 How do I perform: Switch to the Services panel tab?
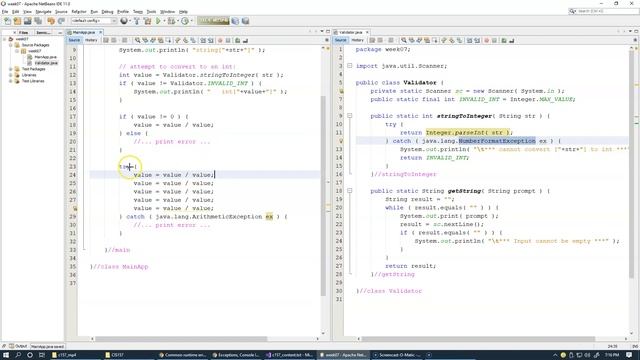pos(43,32)
